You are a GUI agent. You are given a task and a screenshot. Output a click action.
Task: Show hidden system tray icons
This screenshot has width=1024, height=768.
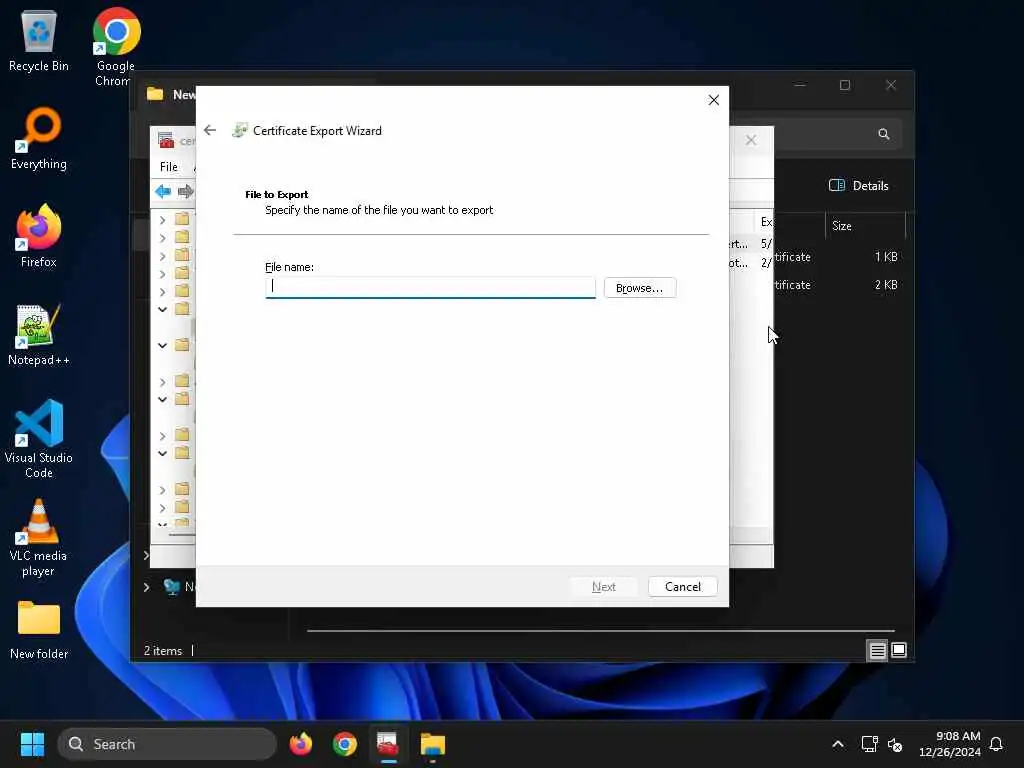tap(838, 744)
